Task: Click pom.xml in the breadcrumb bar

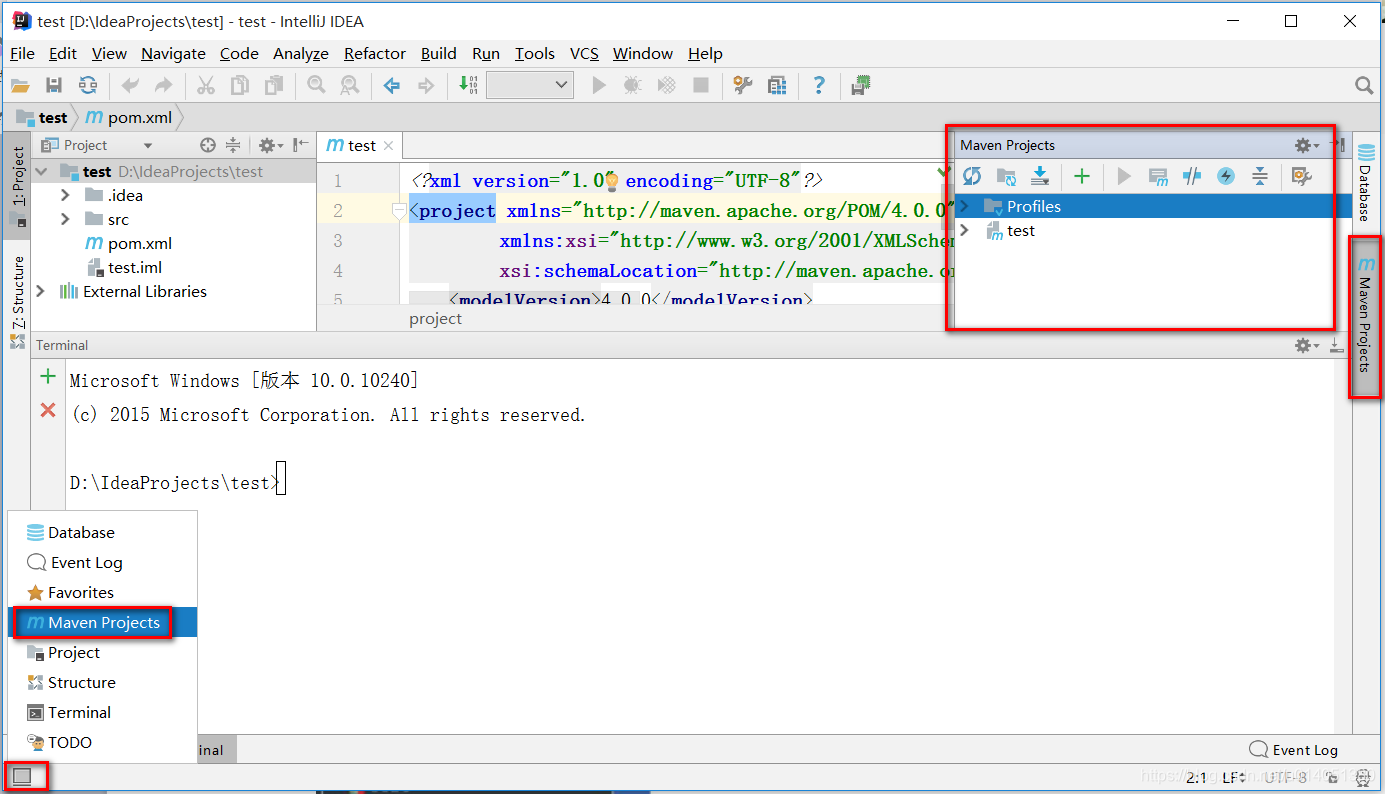Action: (x=129, y=117)
